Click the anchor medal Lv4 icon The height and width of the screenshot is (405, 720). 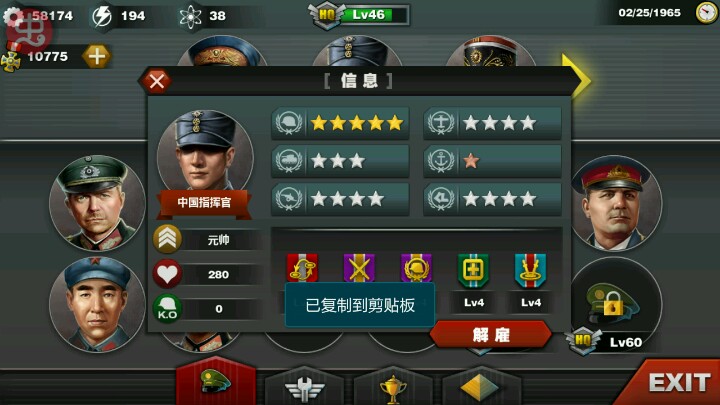(x=530, y=271)
